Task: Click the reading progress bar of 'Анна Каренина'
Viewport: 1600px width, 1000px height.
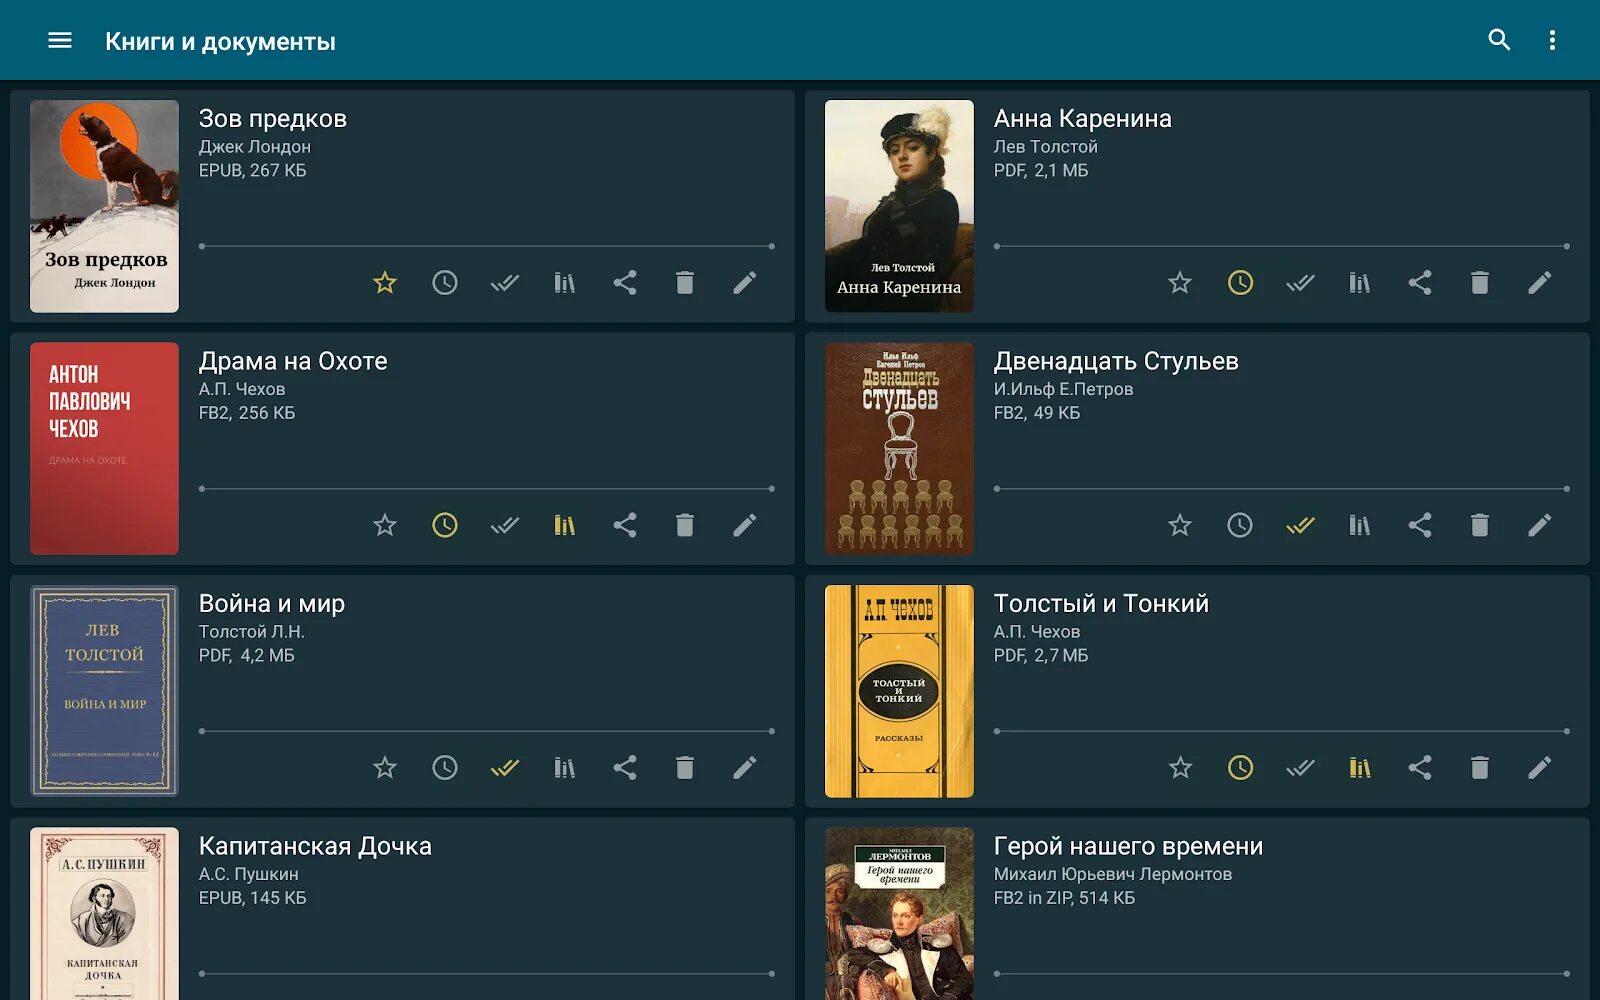Action: click(1282, 246)
